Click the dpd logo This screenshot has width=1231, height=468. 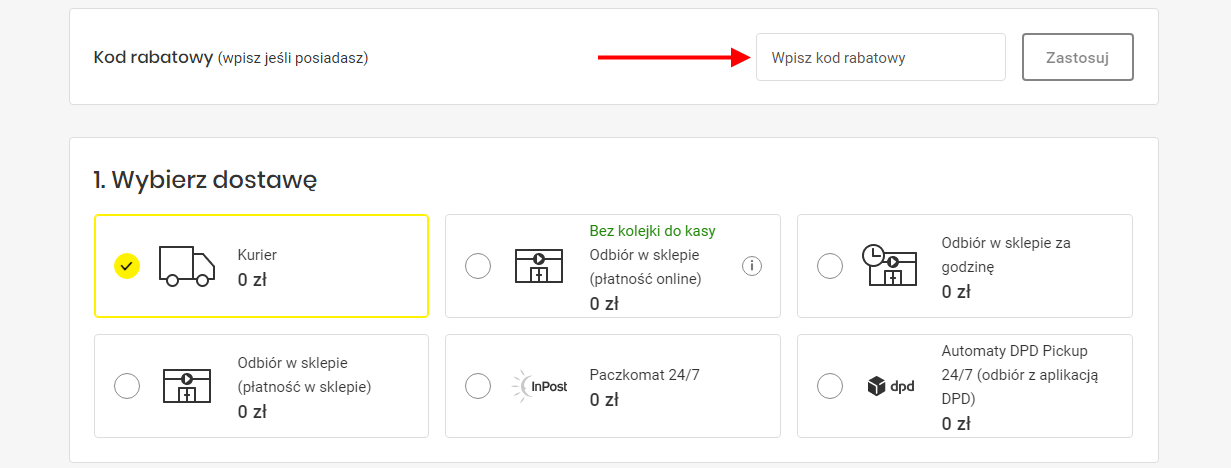(x=890, y=386)
